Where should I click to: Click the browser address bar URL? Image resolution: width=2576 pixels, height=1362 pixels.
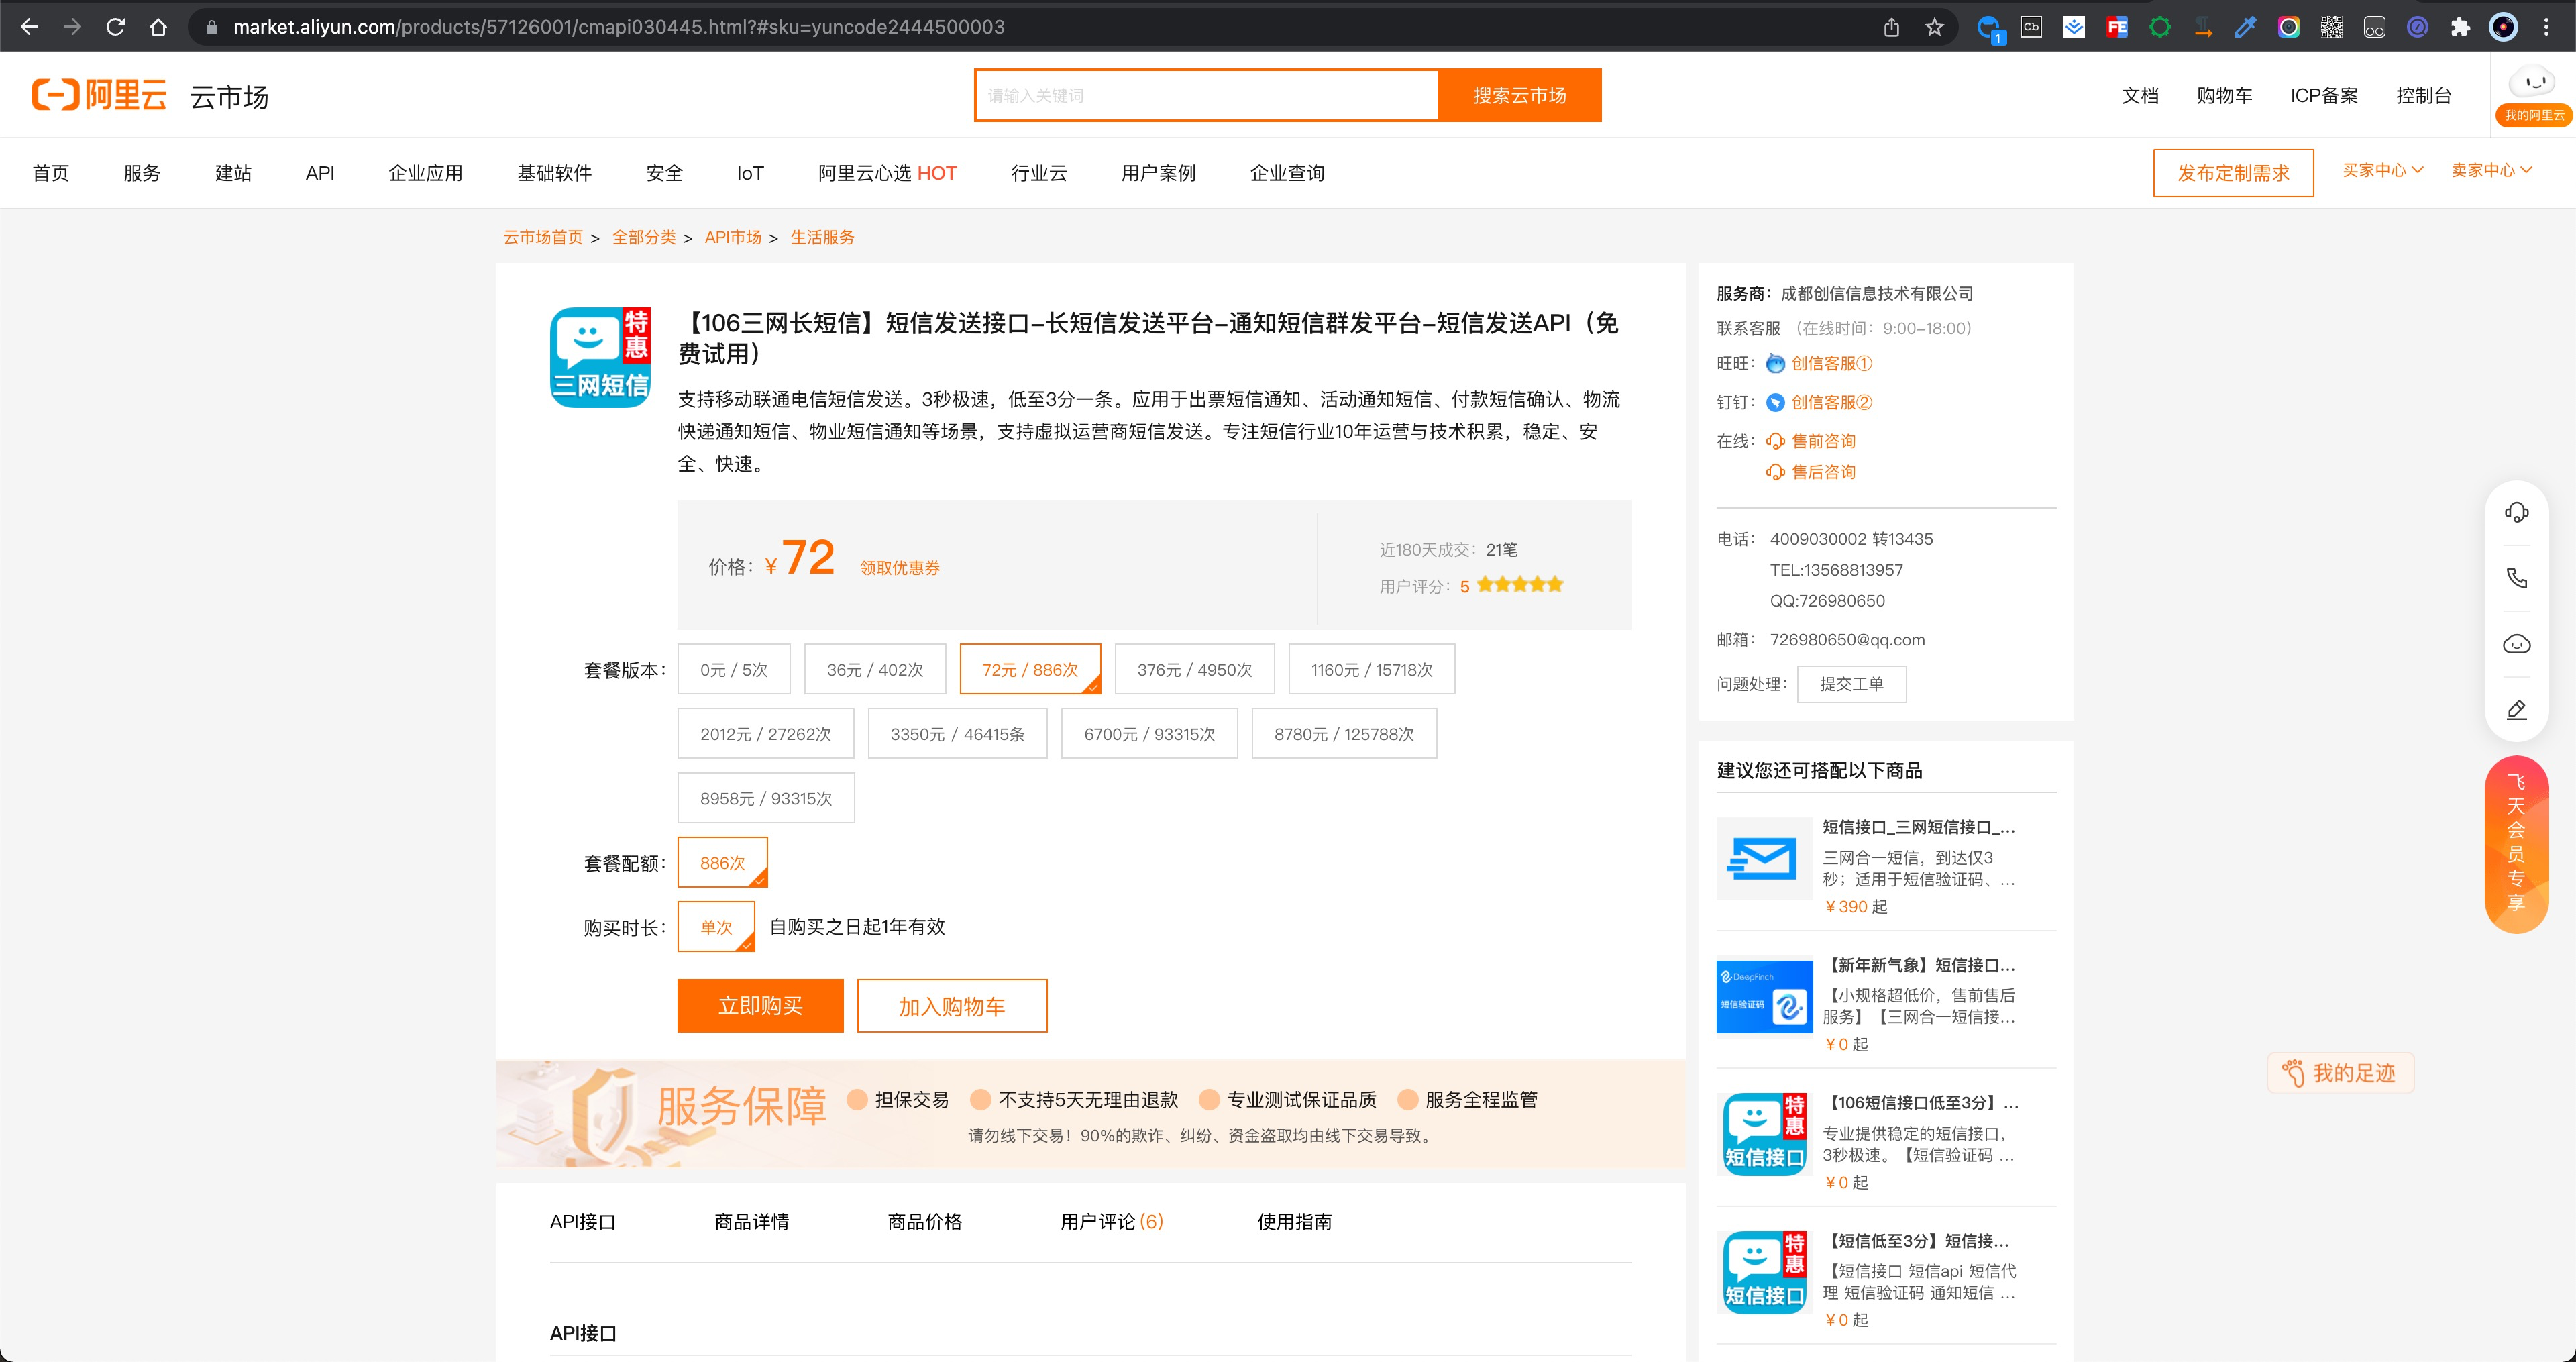[x=618, y=27]
